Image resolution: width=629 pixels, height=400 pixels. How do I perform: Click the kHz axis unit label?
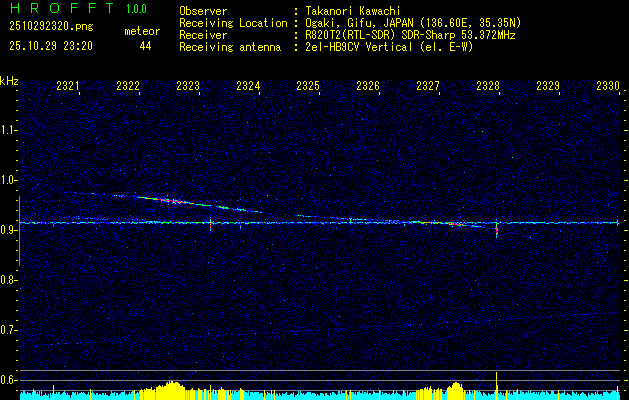[x=9, y=81]
